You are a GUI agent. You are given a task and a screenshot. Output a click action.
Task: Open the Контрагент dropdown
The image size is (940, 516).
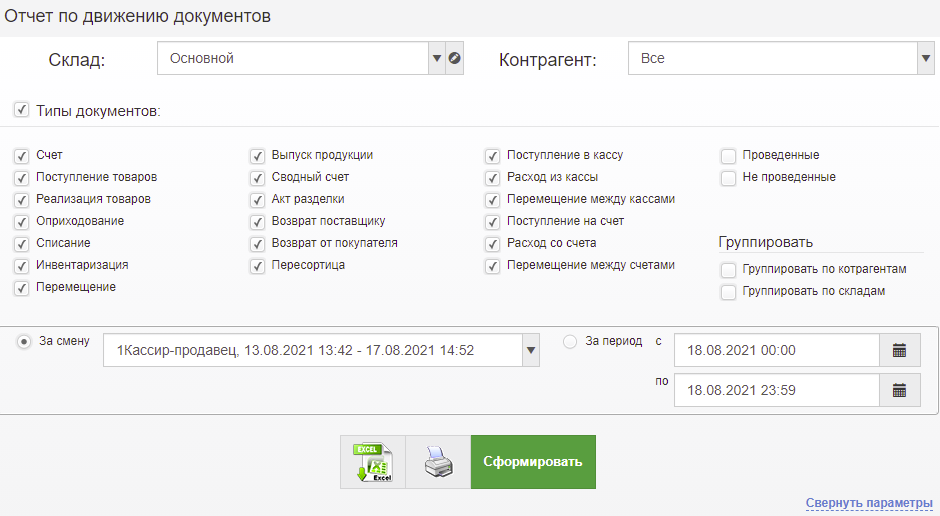(925, 58)
